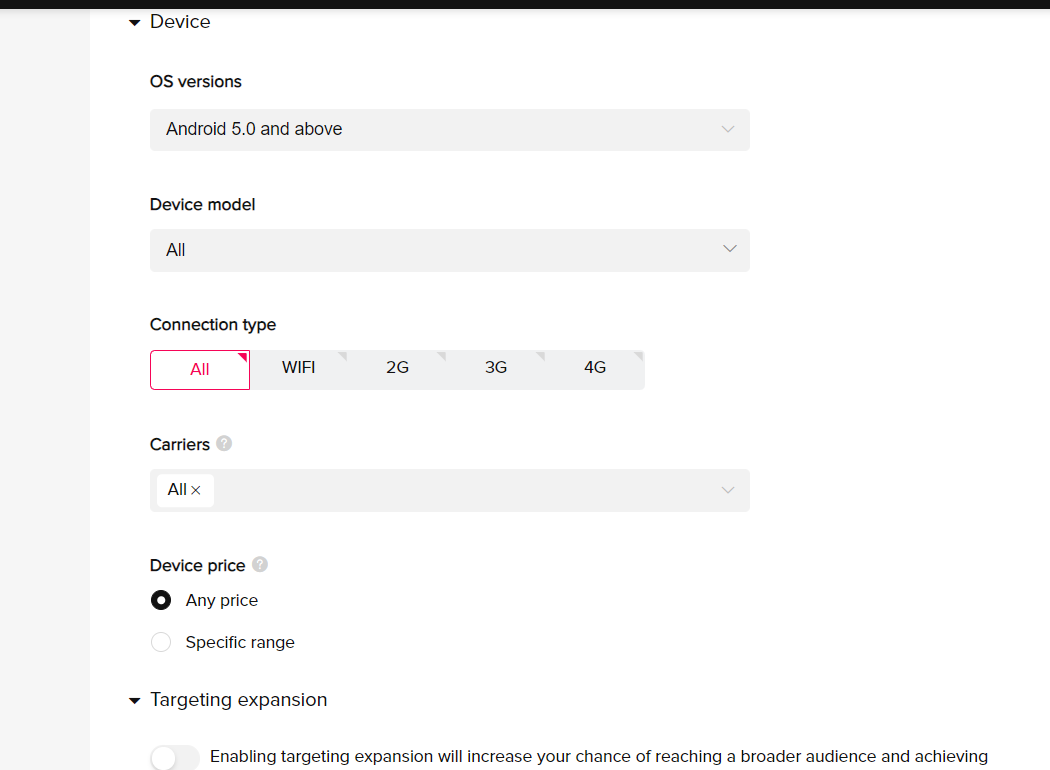Select WIFI connection type
Image resolution: width=1050 pixels, height=770 pixels.
(x=299, y=370)
